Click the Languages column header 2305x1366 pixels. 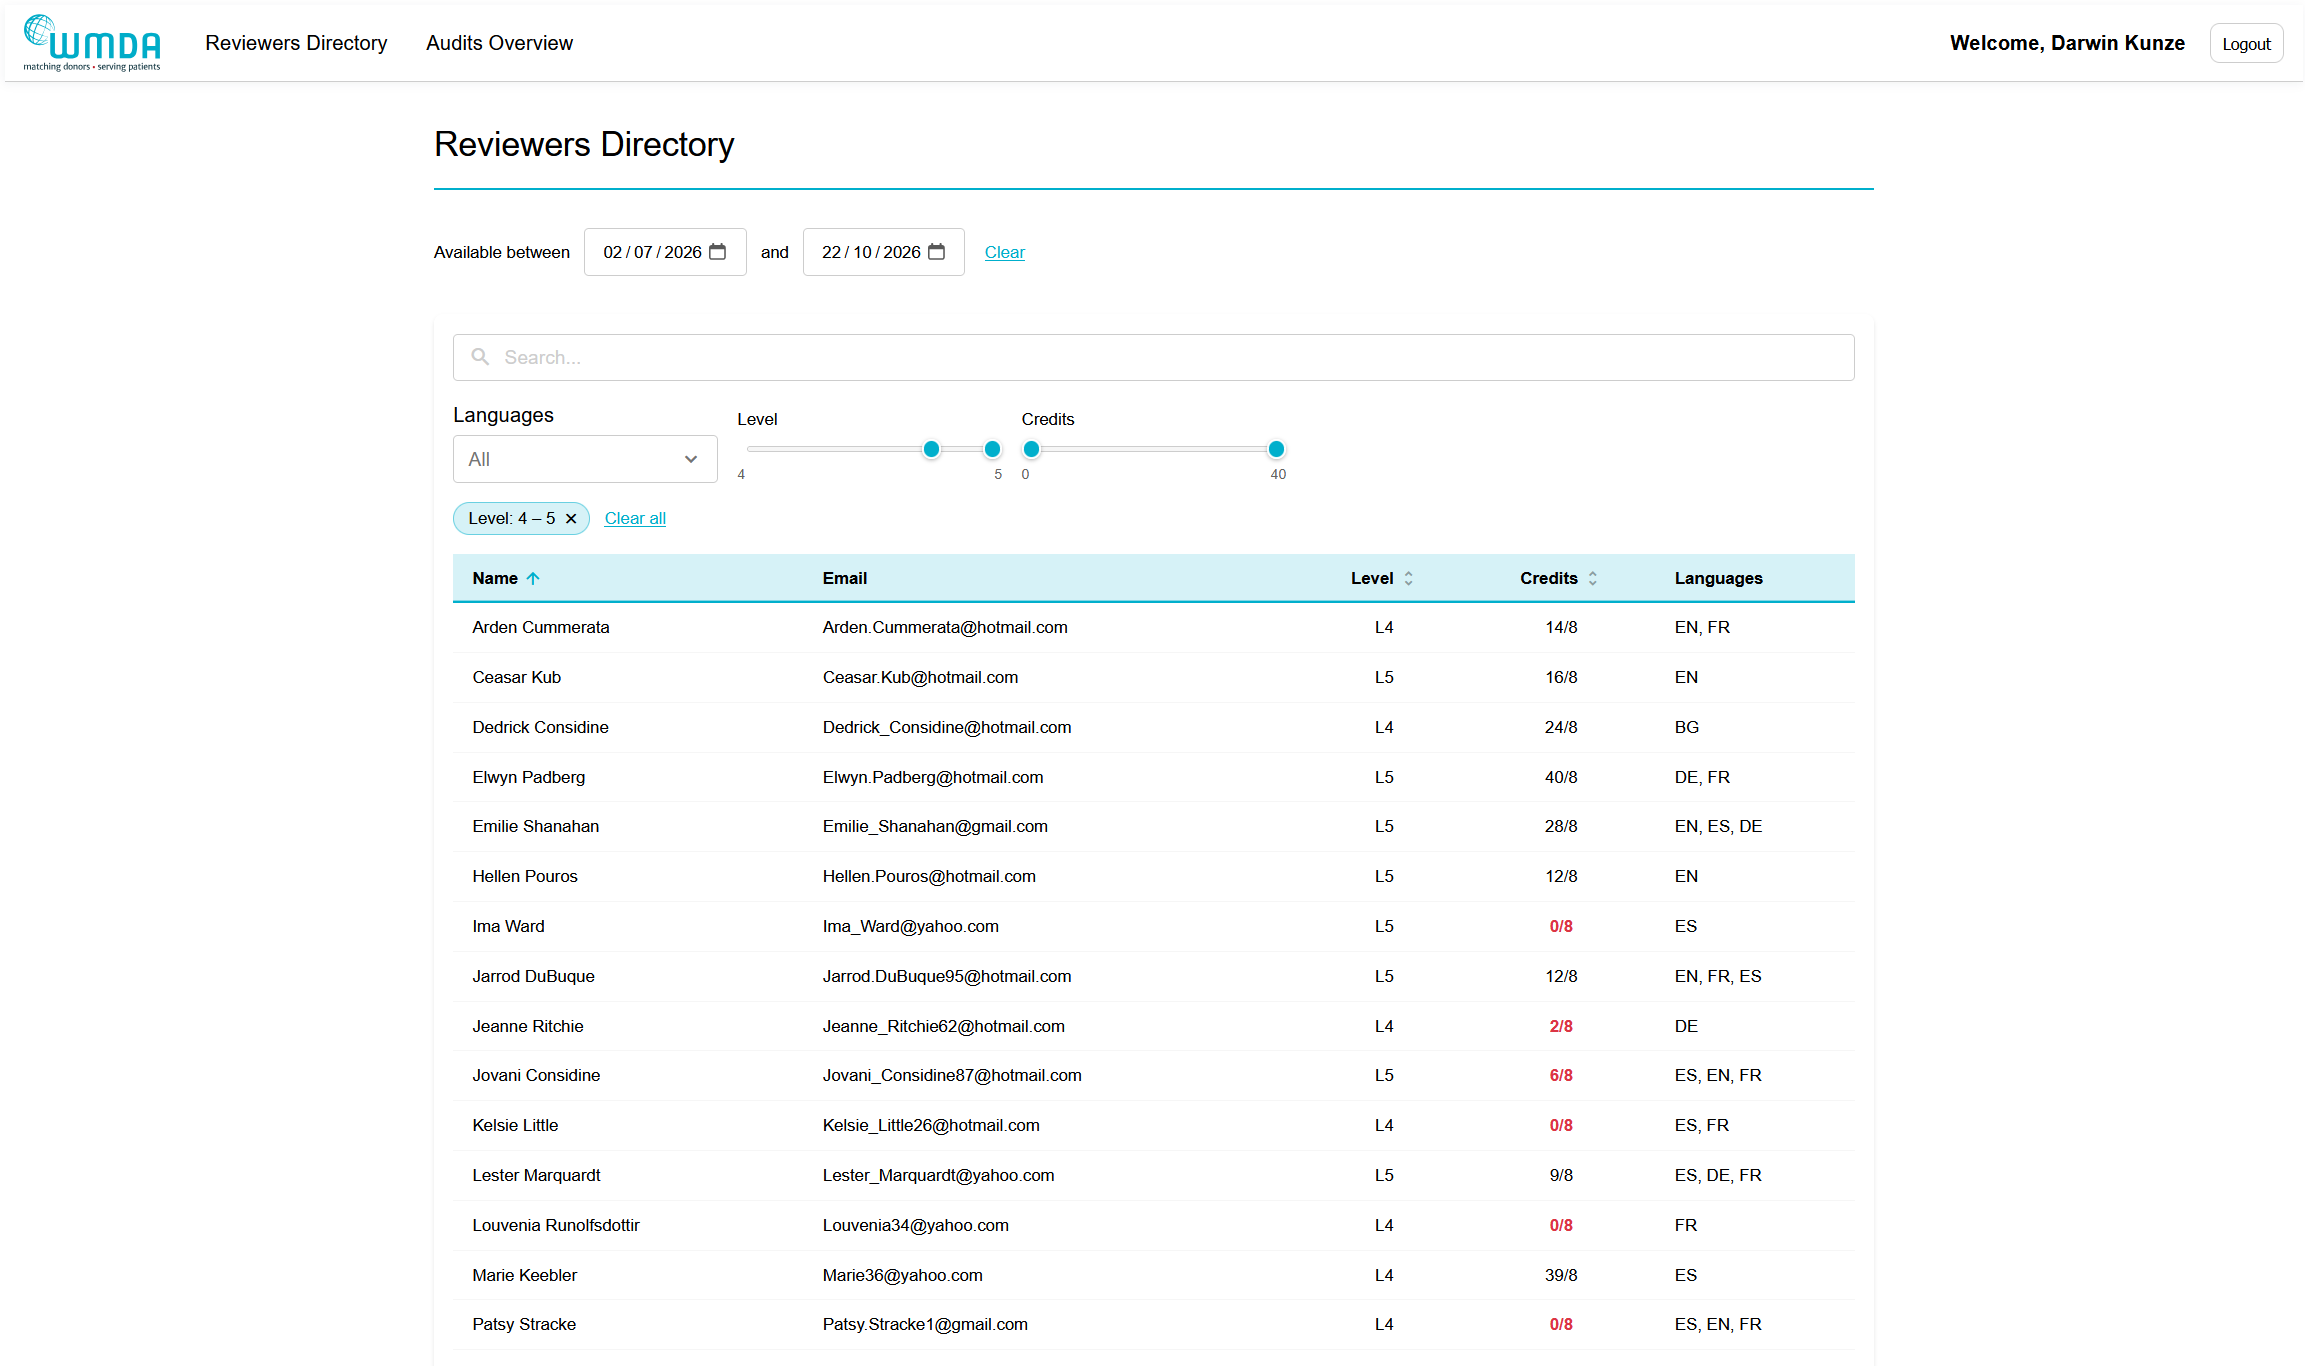(x=1719, y=578)
